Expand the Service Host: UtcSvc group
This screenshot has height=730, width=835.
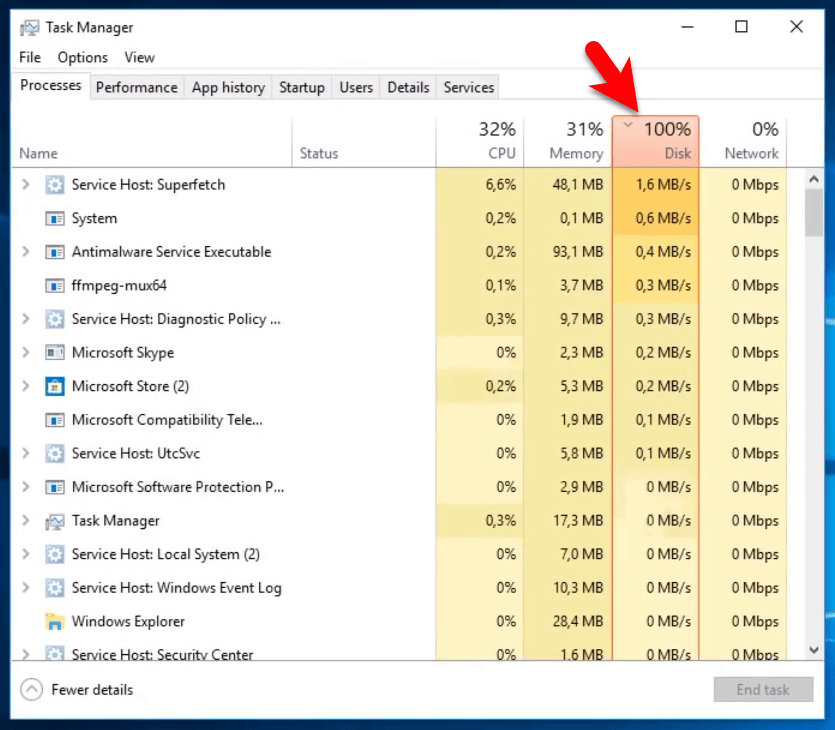(25, 453)
